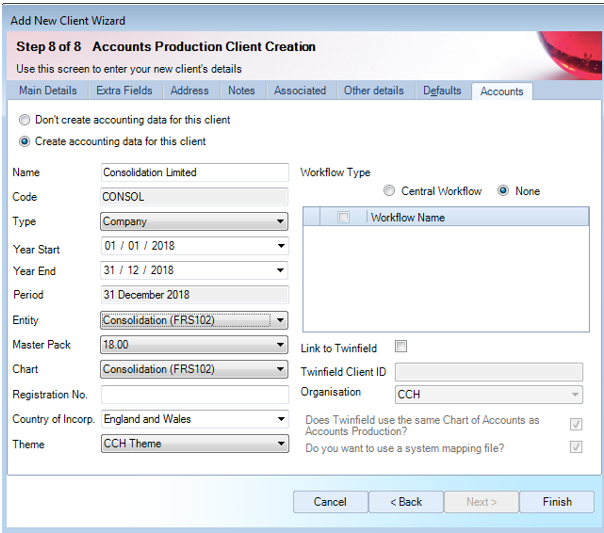The height and width of the screenshot is (533, 604).
Task: Open the Notes tab
Action: tap(242, 91)
